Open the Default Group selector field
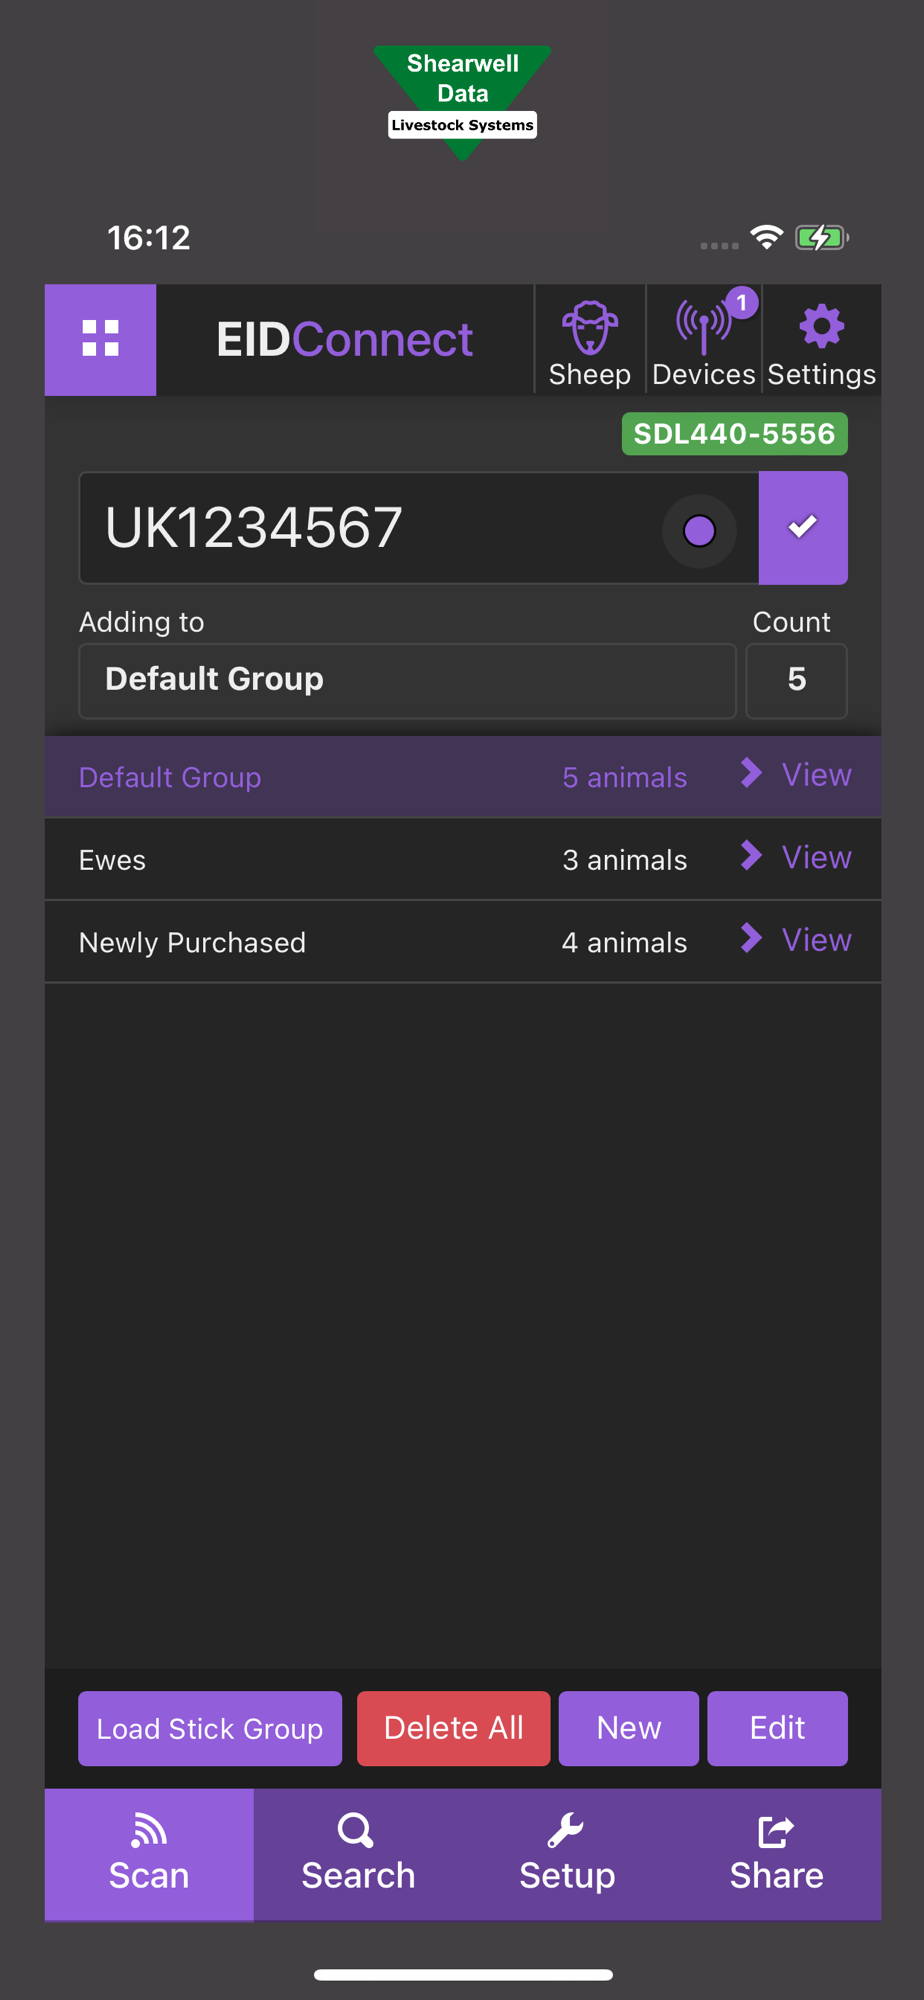 pos(407,680)
